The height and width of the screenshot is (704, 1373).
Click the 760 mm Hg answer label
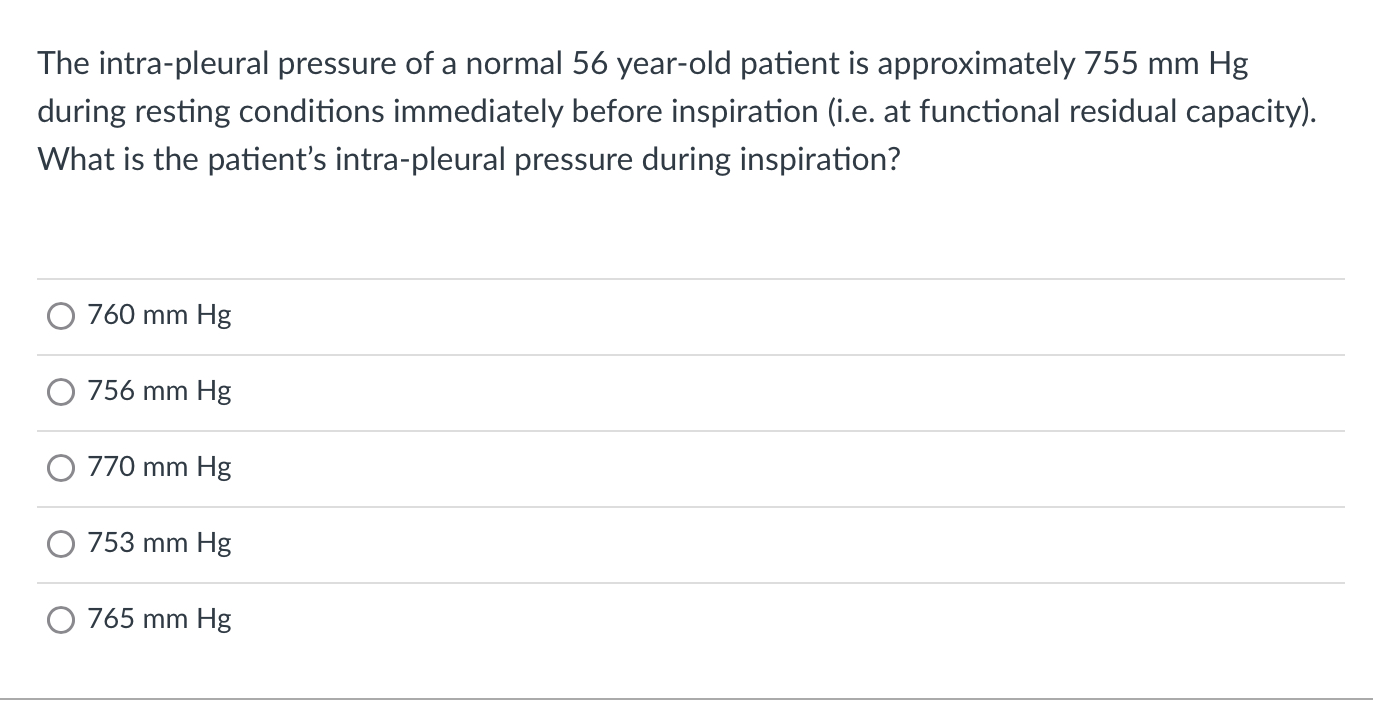point(158,315)
